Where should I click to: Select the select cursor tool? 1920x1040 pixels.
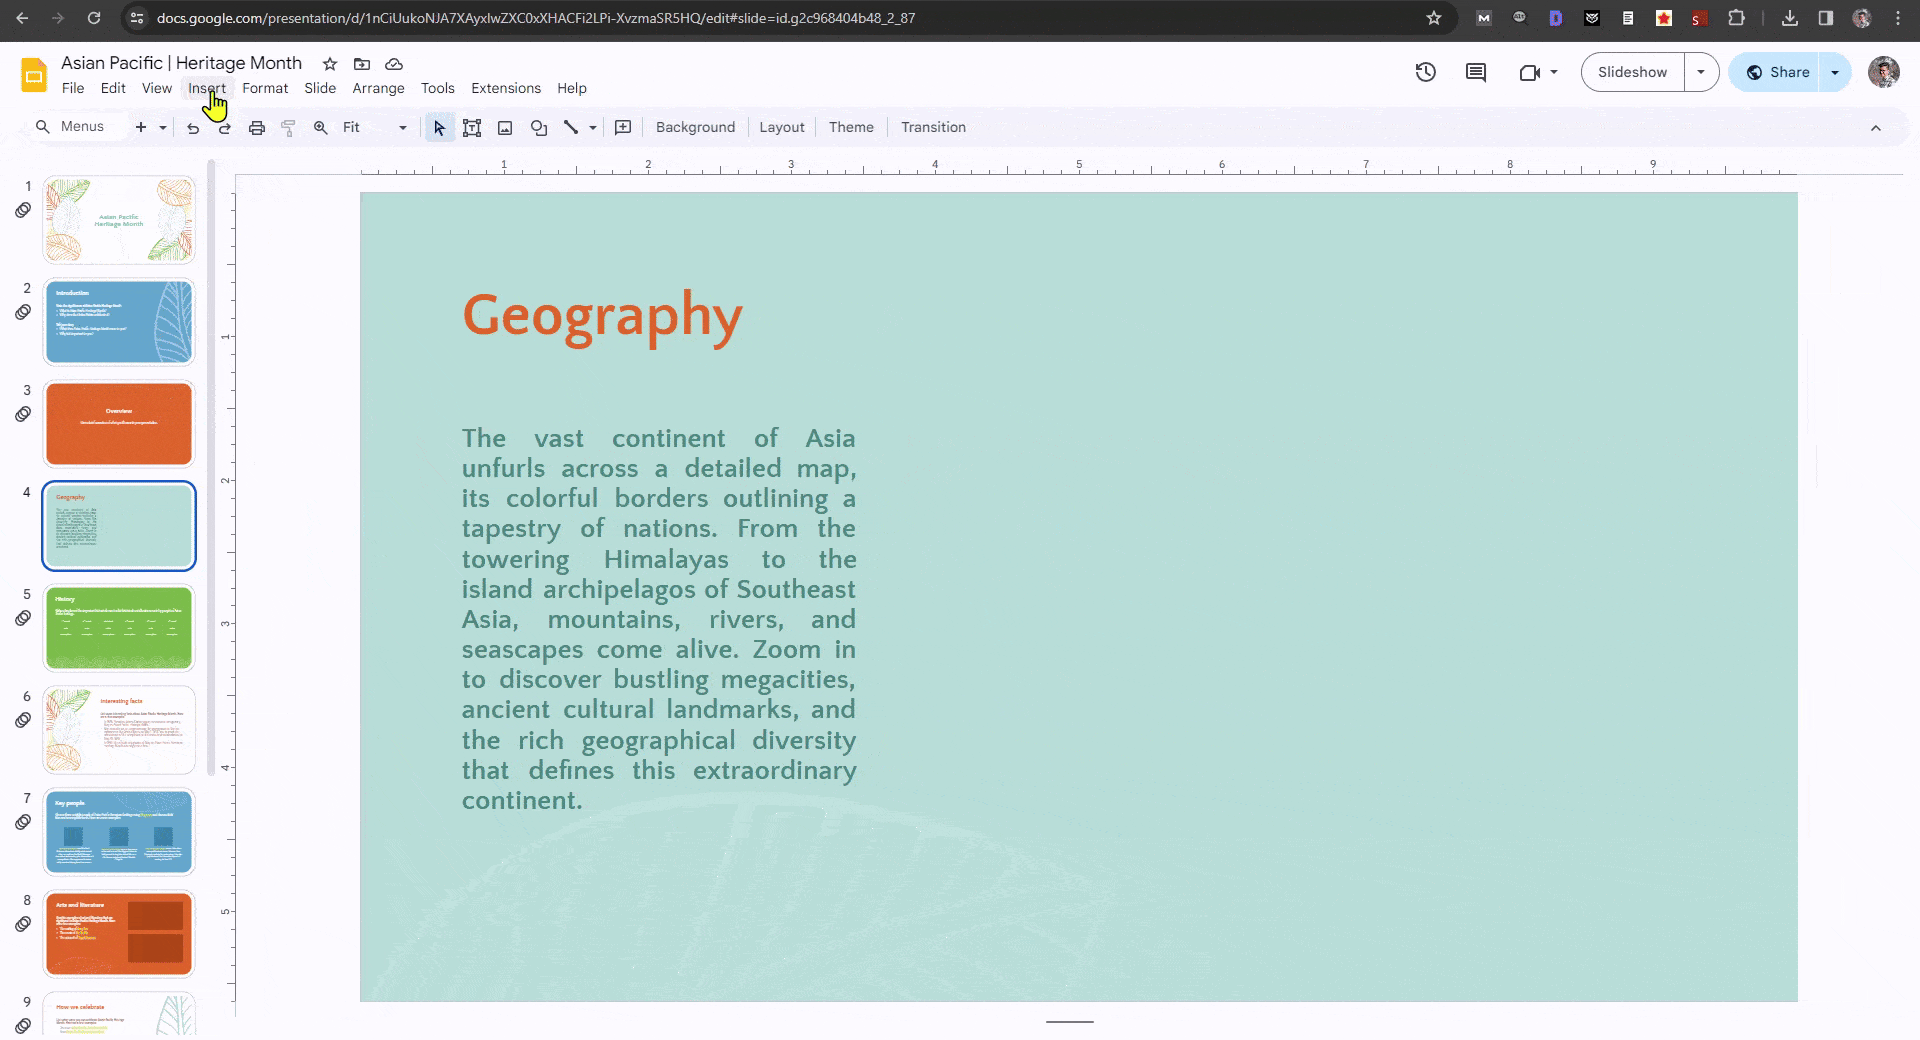click(x=438, y=127)
